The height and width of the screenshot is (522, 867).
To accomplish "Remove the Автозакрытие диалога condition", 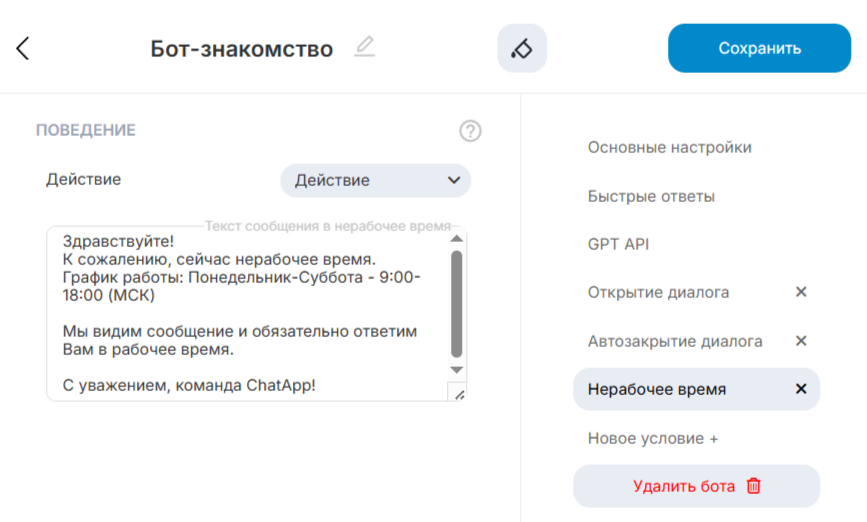I will tap(800, 341).
